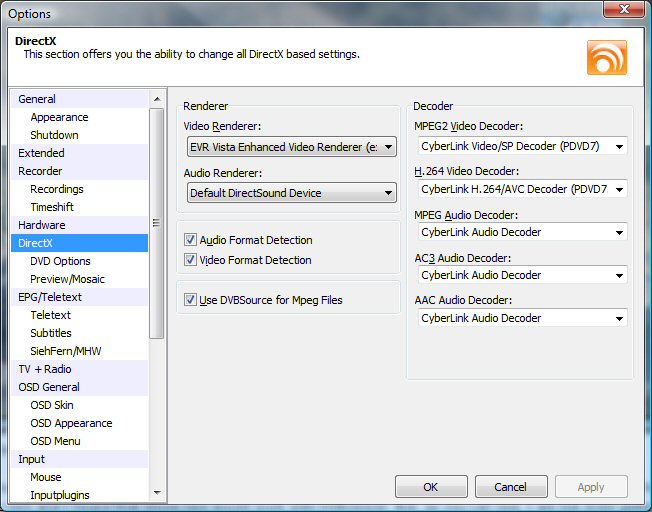
Task: Open the Audio Renderer dropdown
Action: 292,193
